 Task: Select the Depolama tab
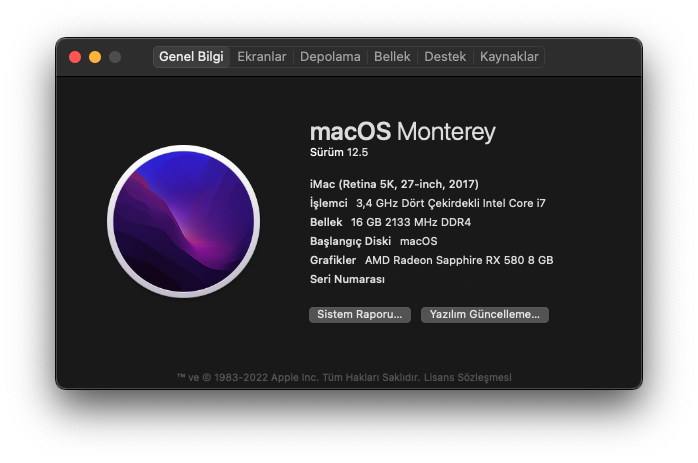(x=330, y=57)
